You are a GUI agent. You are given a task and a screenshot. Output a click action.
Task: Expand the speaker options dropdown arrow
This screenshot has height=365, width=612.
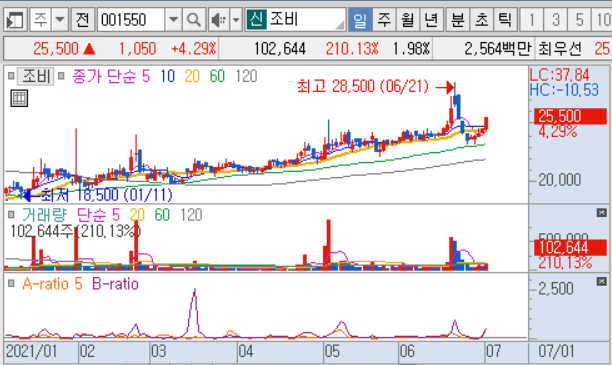click(236, 20)
